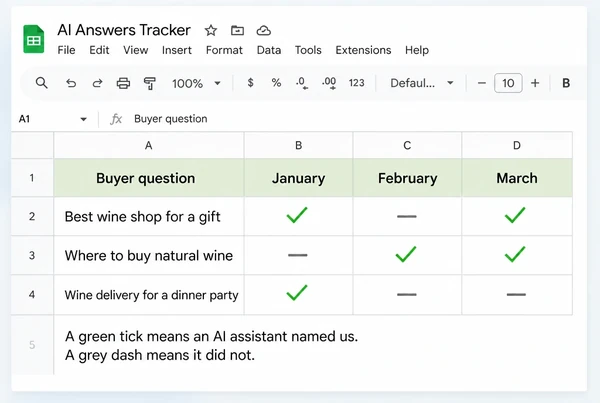Toggle bold formatting

pos(566,83)
